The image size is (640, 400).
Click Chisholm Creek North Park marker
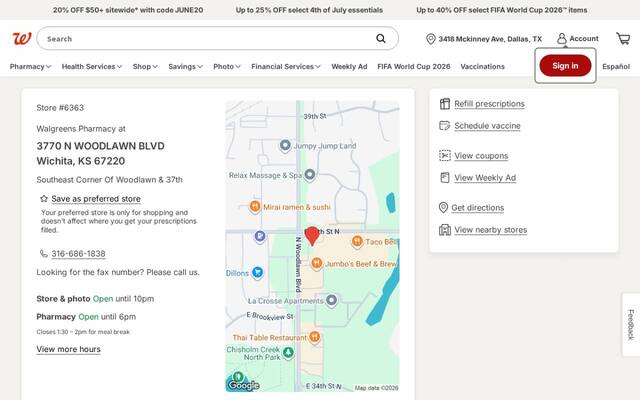pos(288,352)
